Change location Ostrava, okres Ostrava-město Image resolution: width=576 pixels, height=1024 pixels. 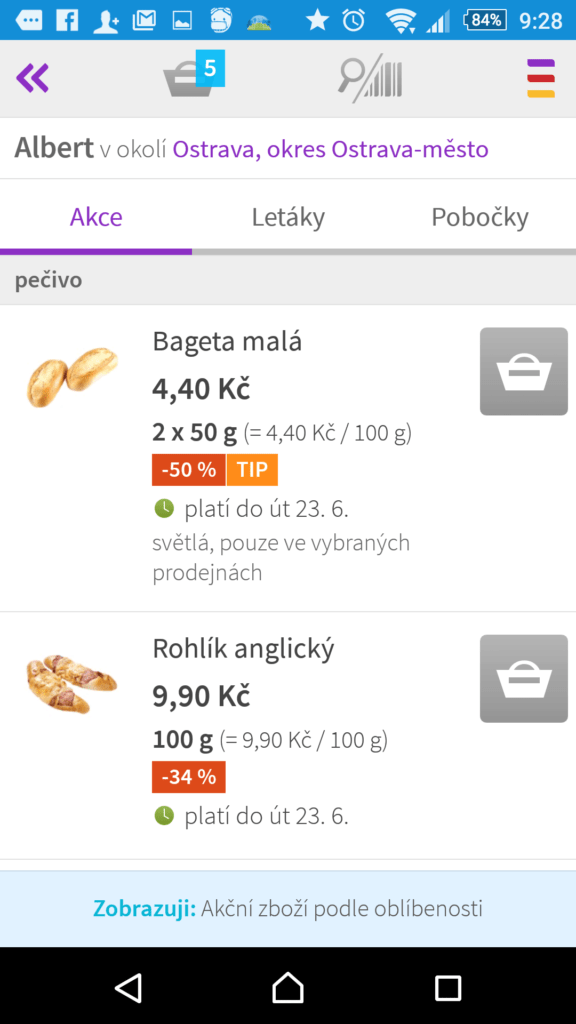pos(330,150)
